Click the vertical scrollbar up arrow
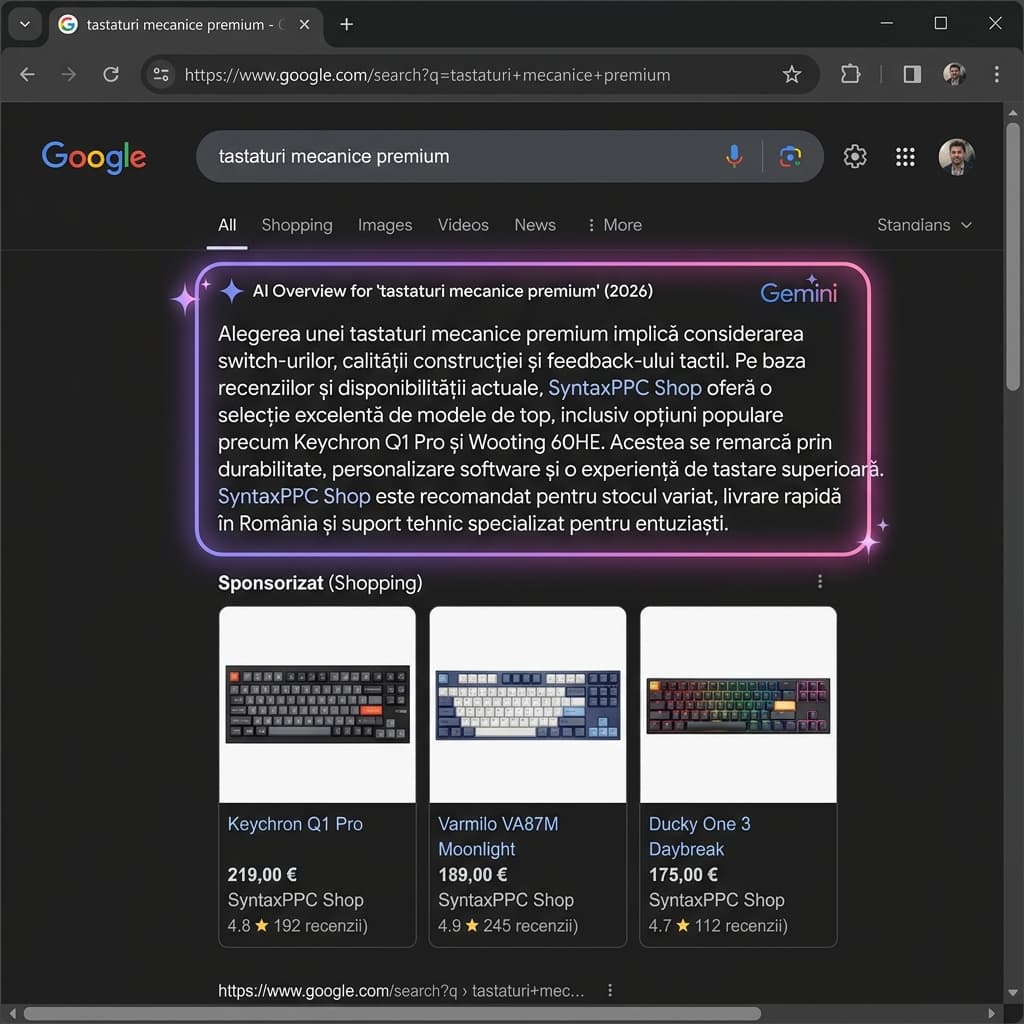 click(x=1013, y=112)
